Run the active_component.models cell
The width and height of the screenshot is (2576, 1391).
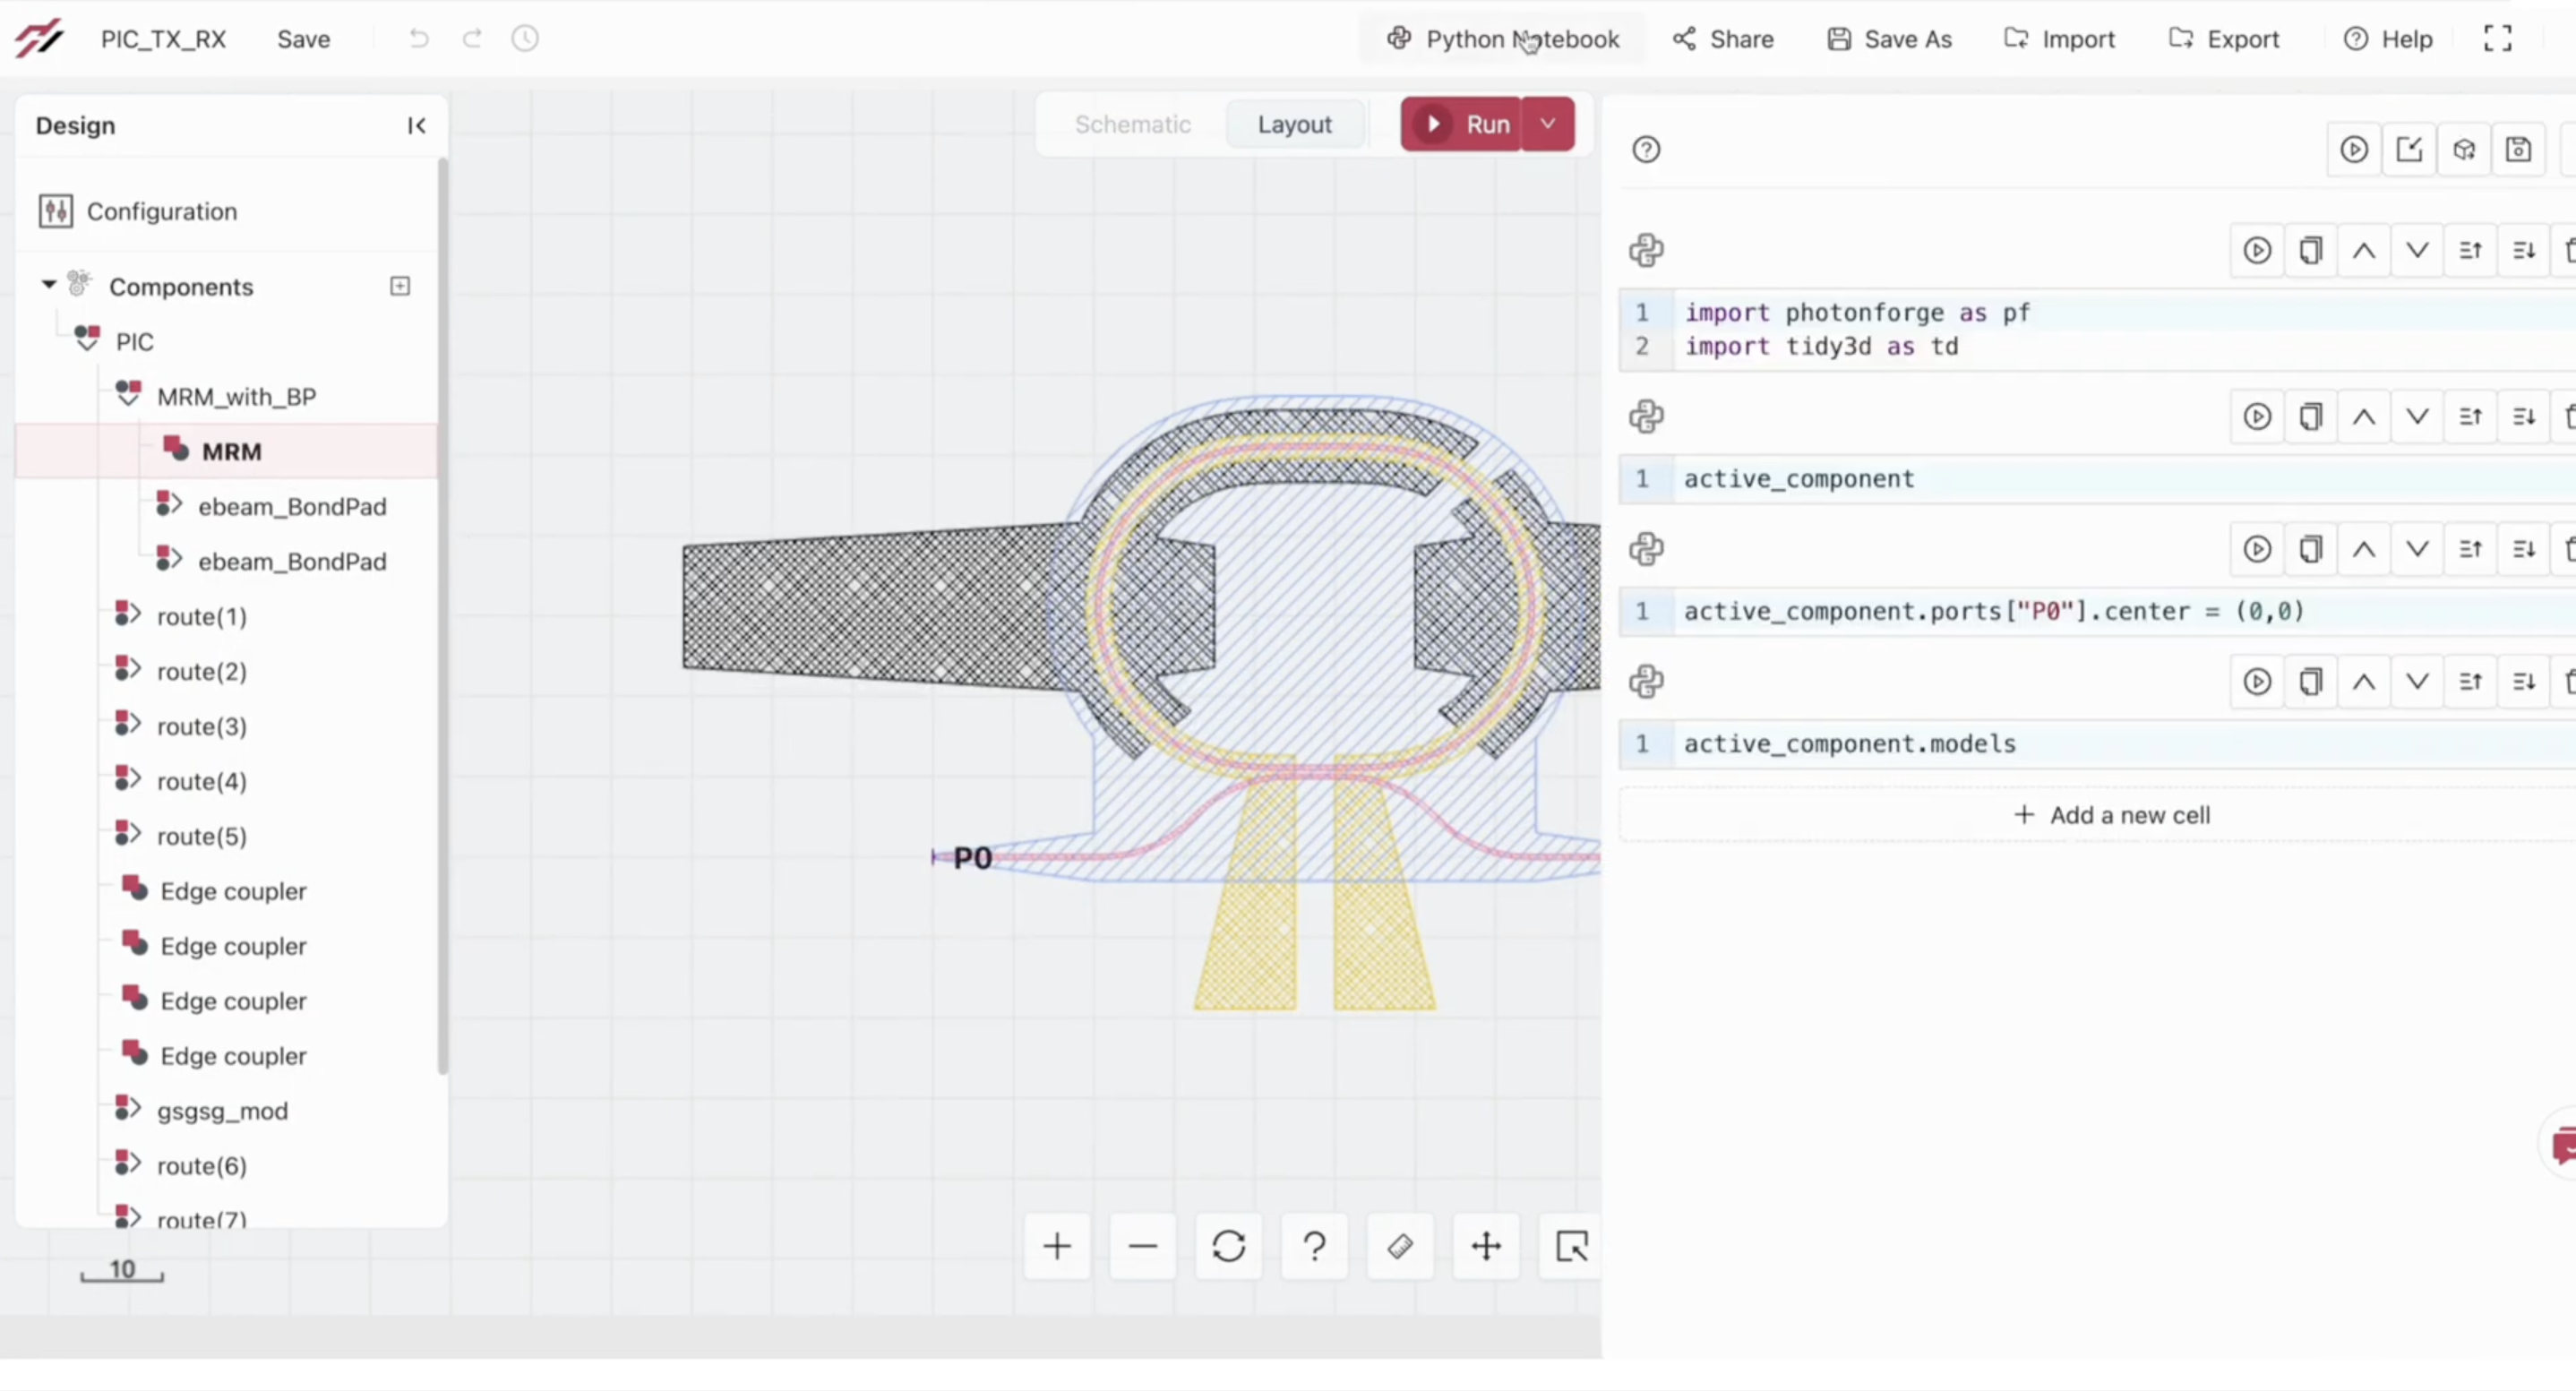2257,682
